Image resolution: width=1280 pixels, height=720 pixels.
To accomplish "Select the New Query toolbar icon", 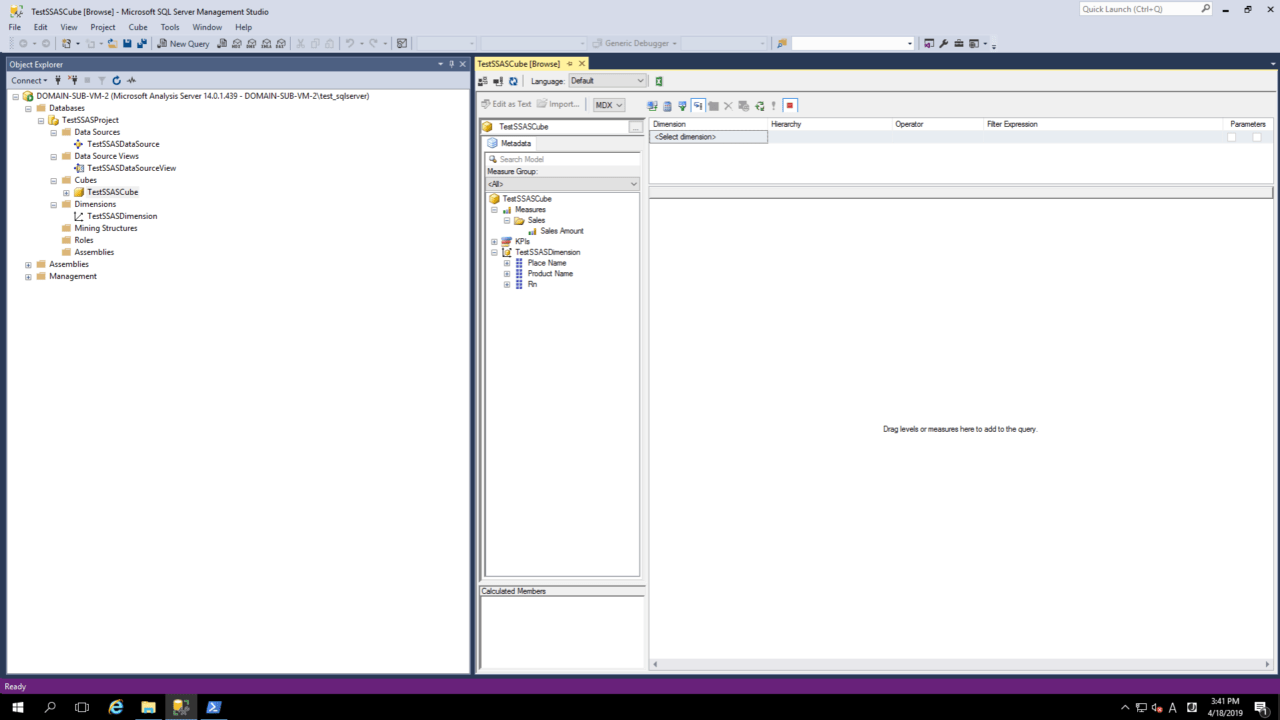I will click(186, 43).
